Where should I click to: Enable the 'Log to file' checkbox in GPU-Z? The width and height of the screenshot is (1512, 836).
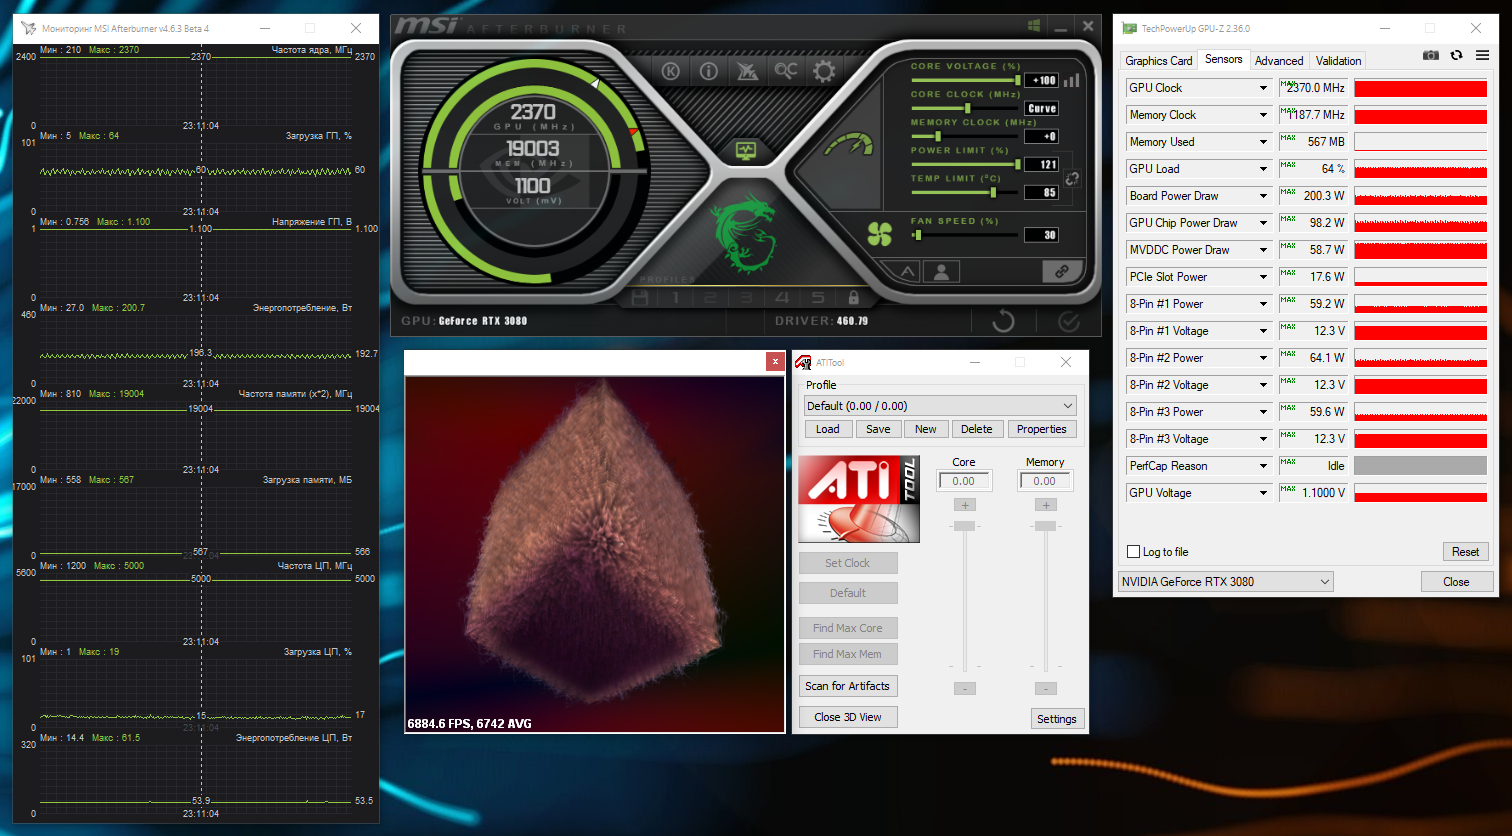[x=1133, y=552]
